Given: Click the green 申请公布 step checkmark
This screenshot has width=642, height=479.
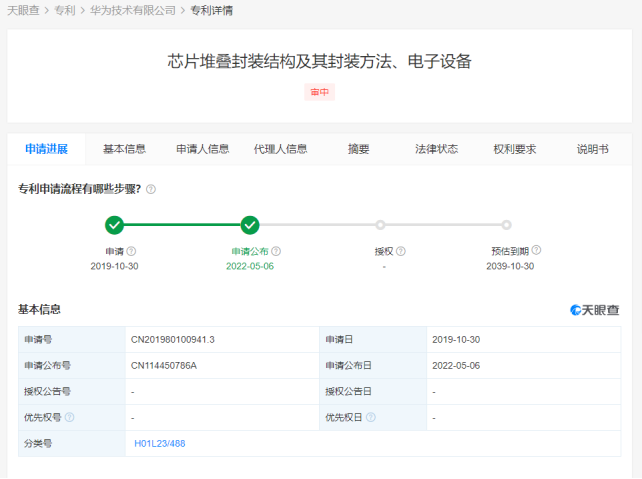Looking at the screenshot, I should [250, 225].
